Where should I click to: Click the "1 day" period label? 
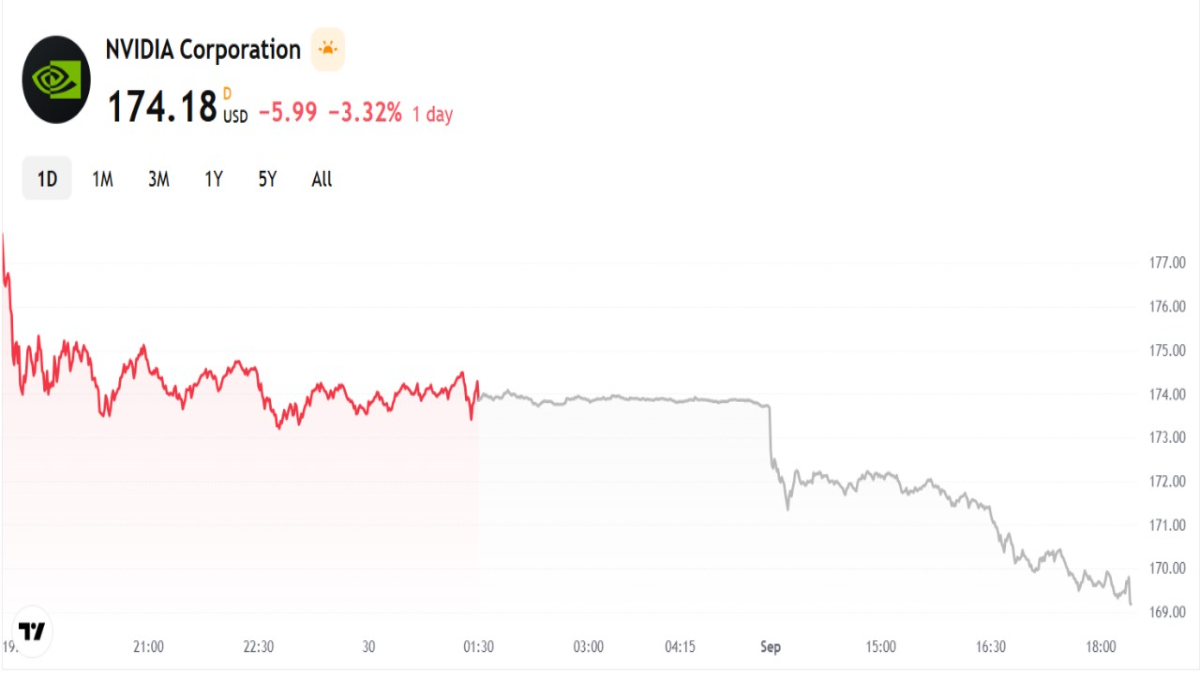click(432, 114)
